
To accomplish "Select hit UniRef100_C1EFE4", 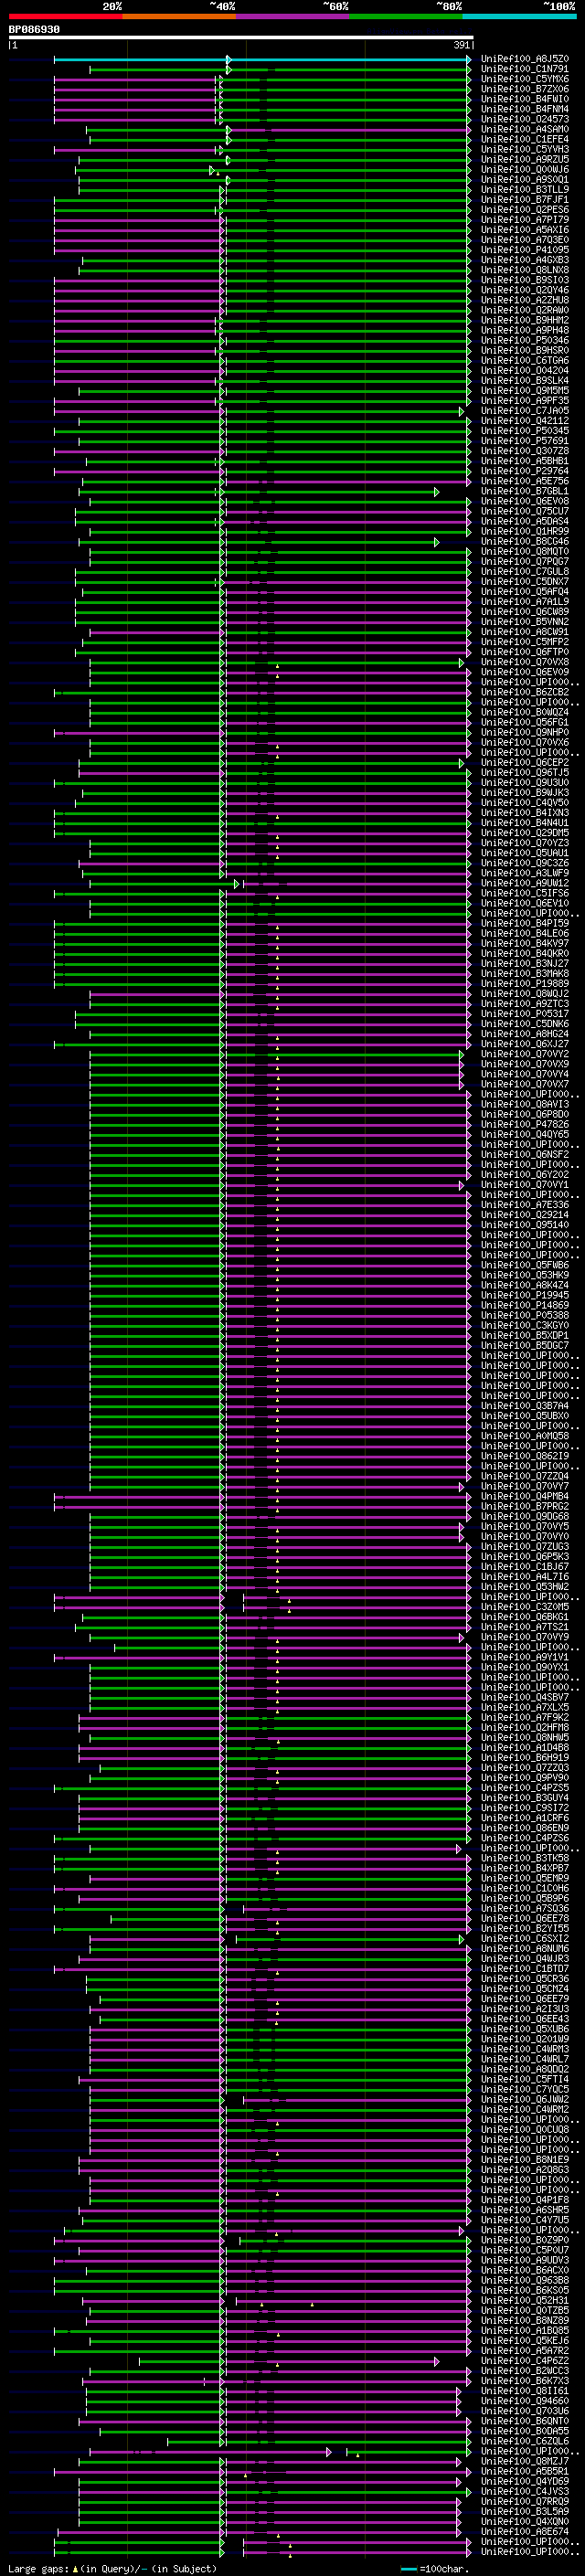I will [525, 139].
